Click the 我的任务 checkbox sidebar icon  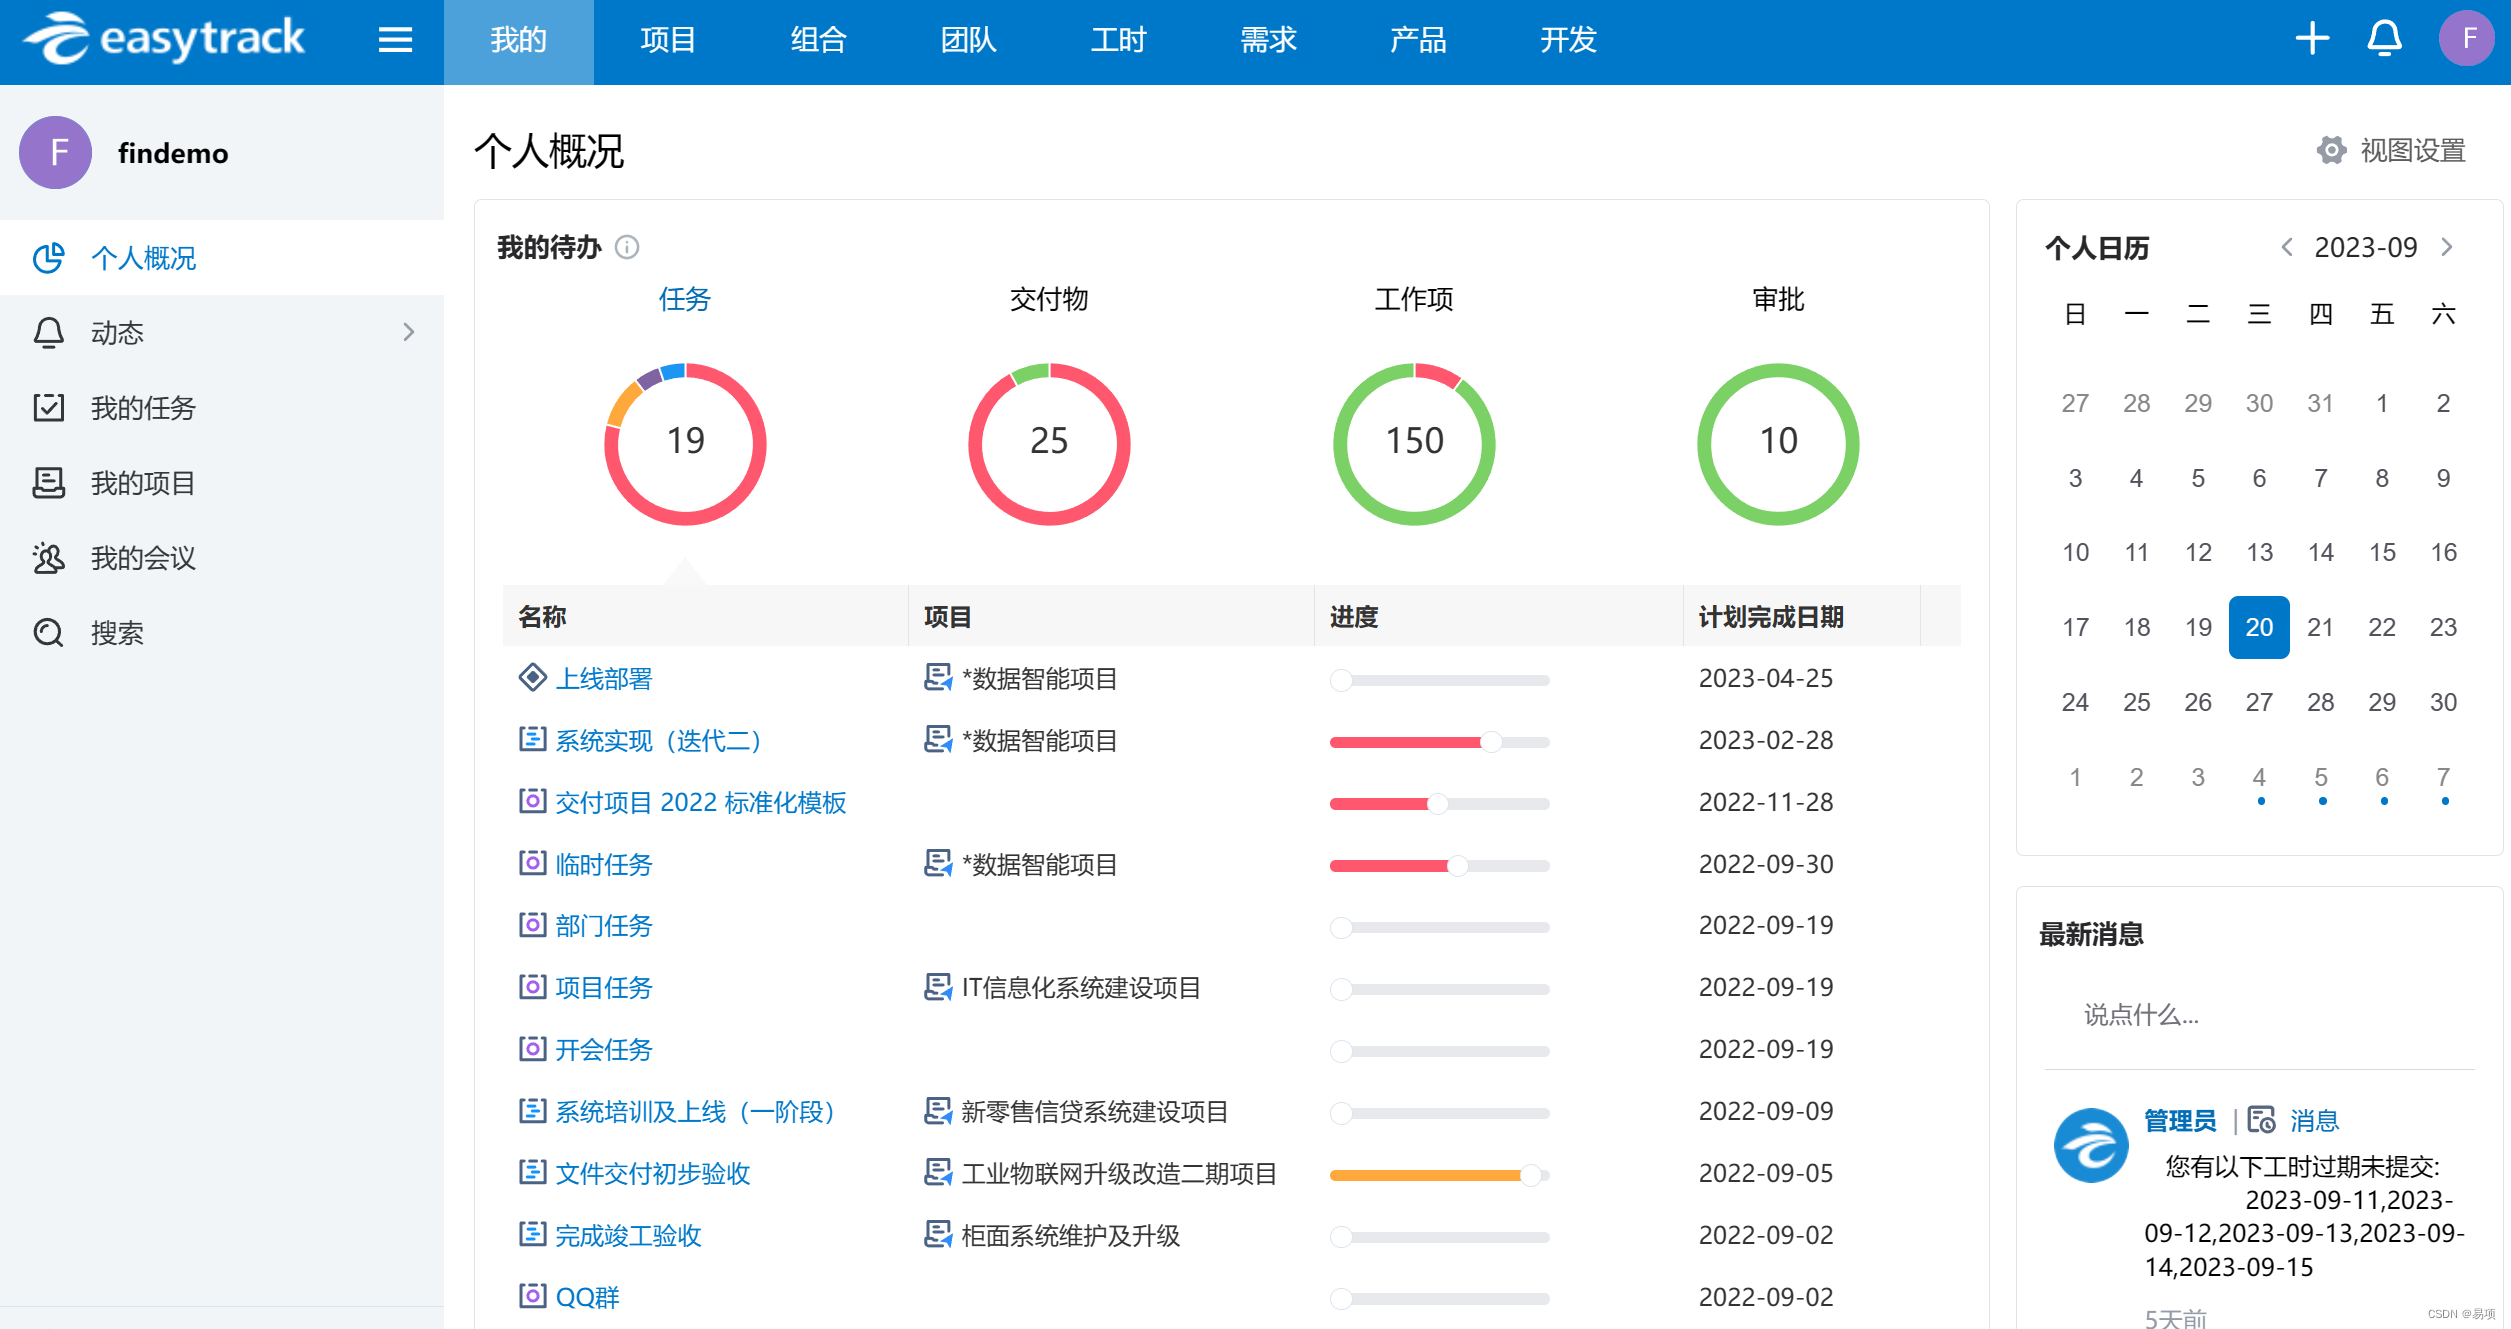tap(49, 407)
